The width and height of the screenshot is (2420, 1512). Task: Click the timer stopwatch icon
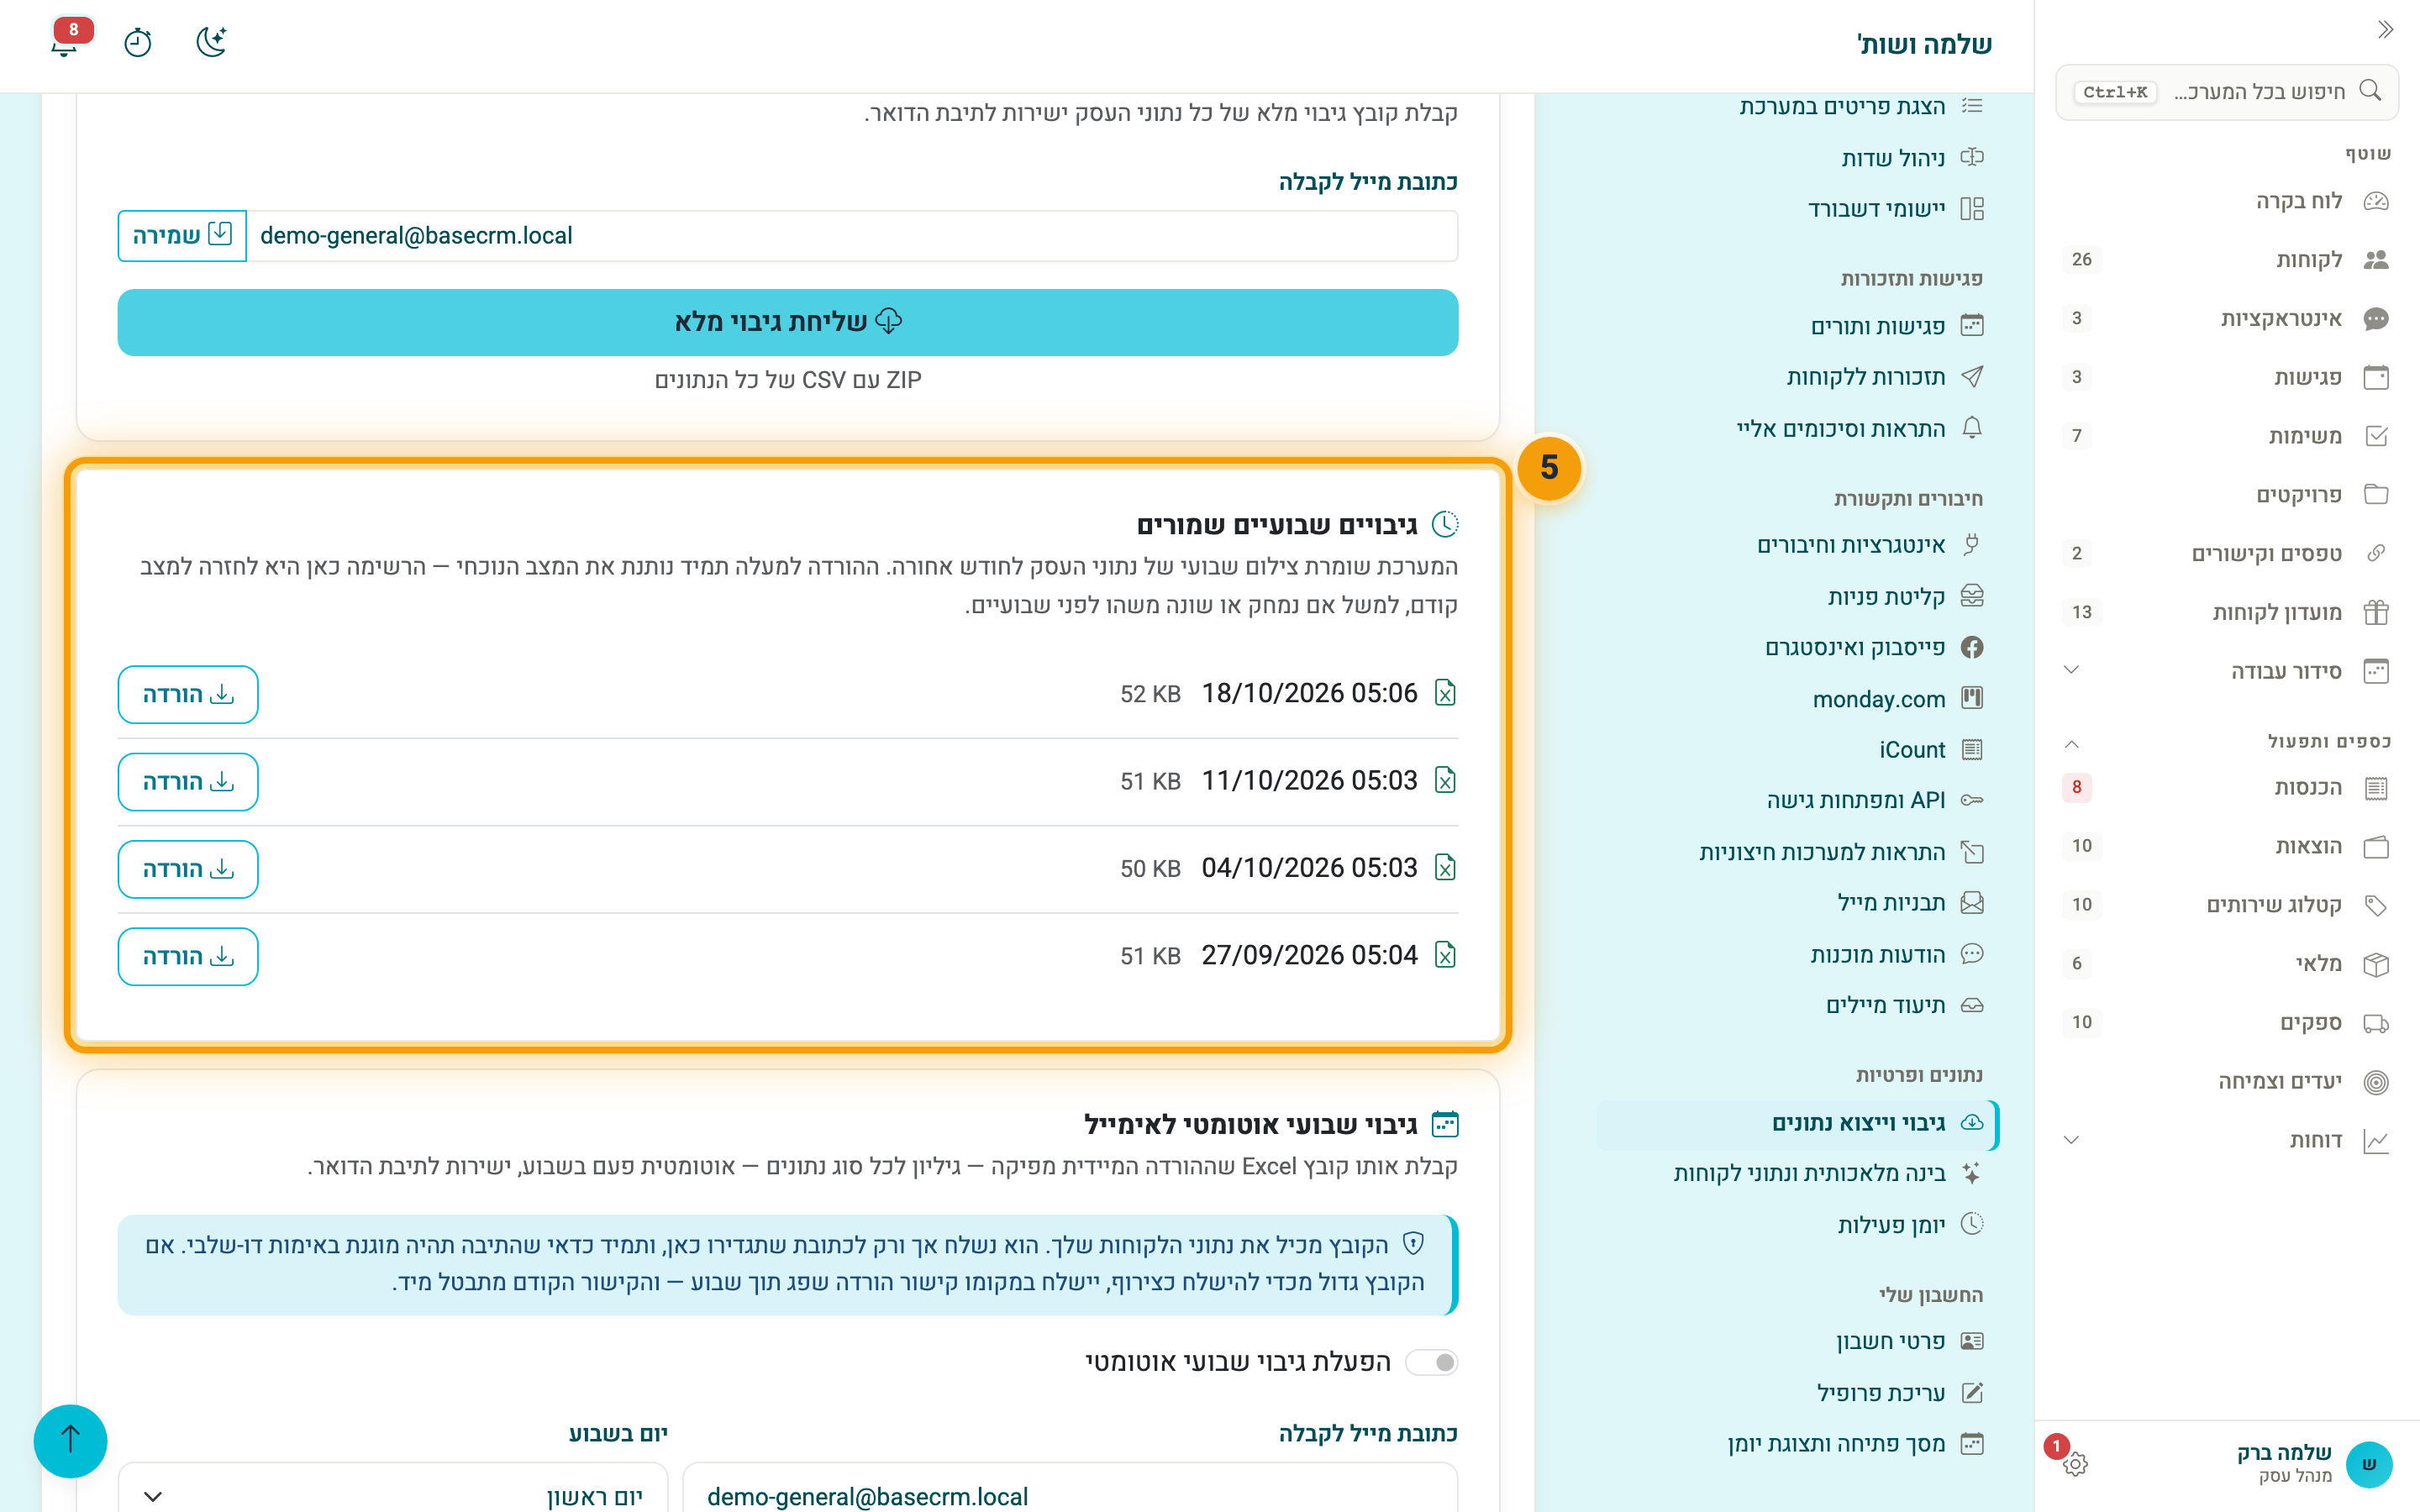tap(138, 43)
